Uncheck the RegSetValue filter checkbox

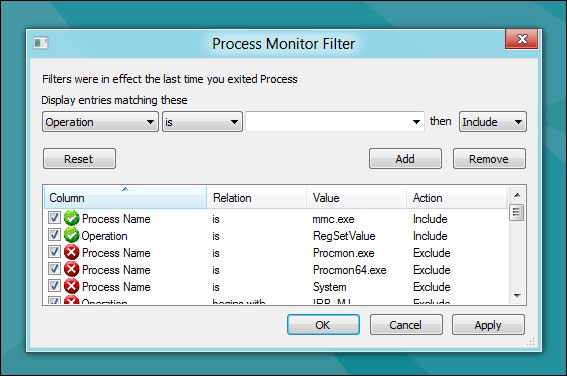pyautogui.click(x=54, y=235)
